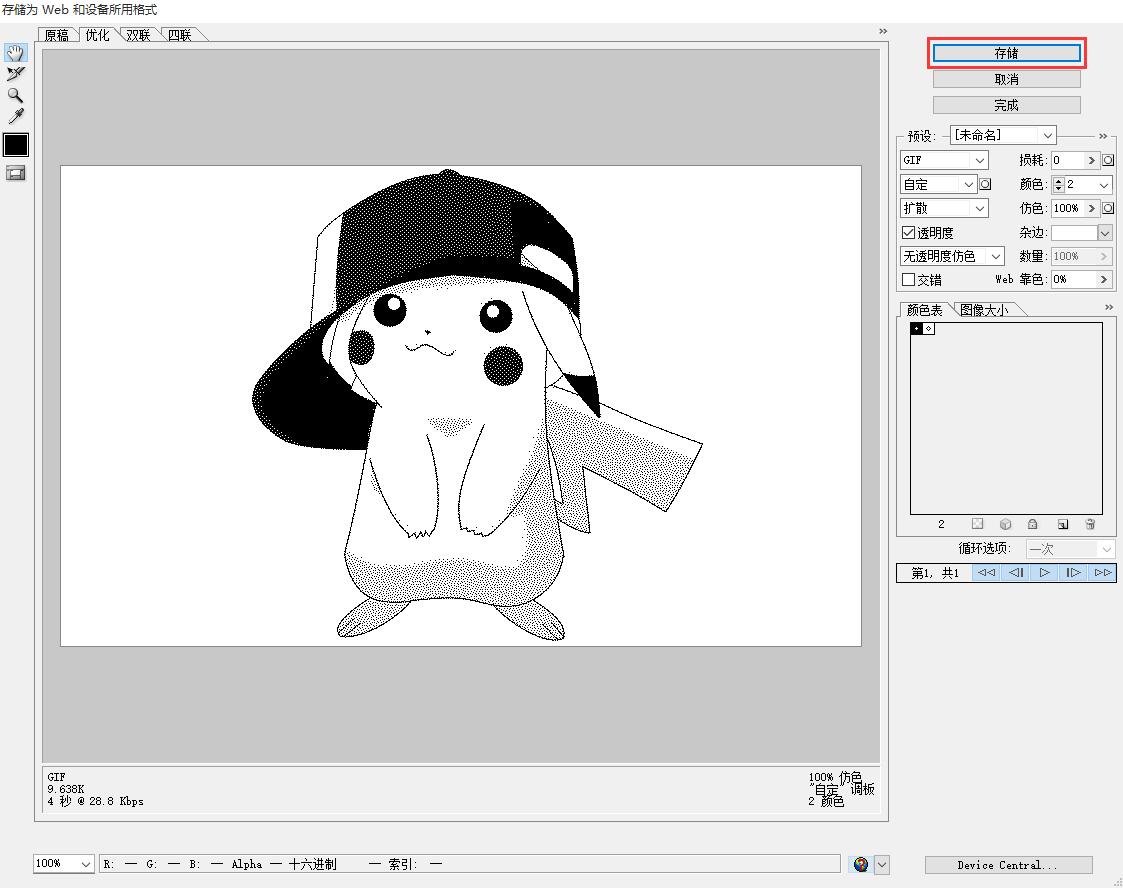1123x888 pixels.
Task: Add new color to color table icon
Action: (1063, 524)
